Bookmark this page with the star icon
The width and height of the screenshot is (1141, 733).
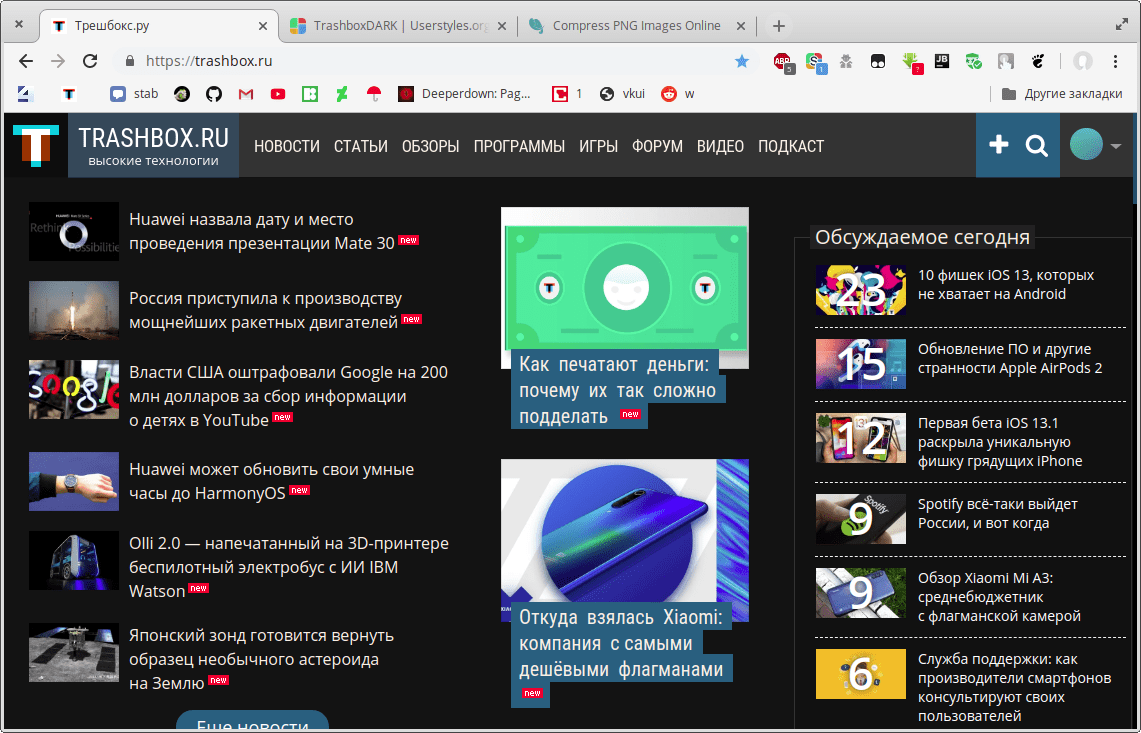pyautogui.click(x=741, y=61)
